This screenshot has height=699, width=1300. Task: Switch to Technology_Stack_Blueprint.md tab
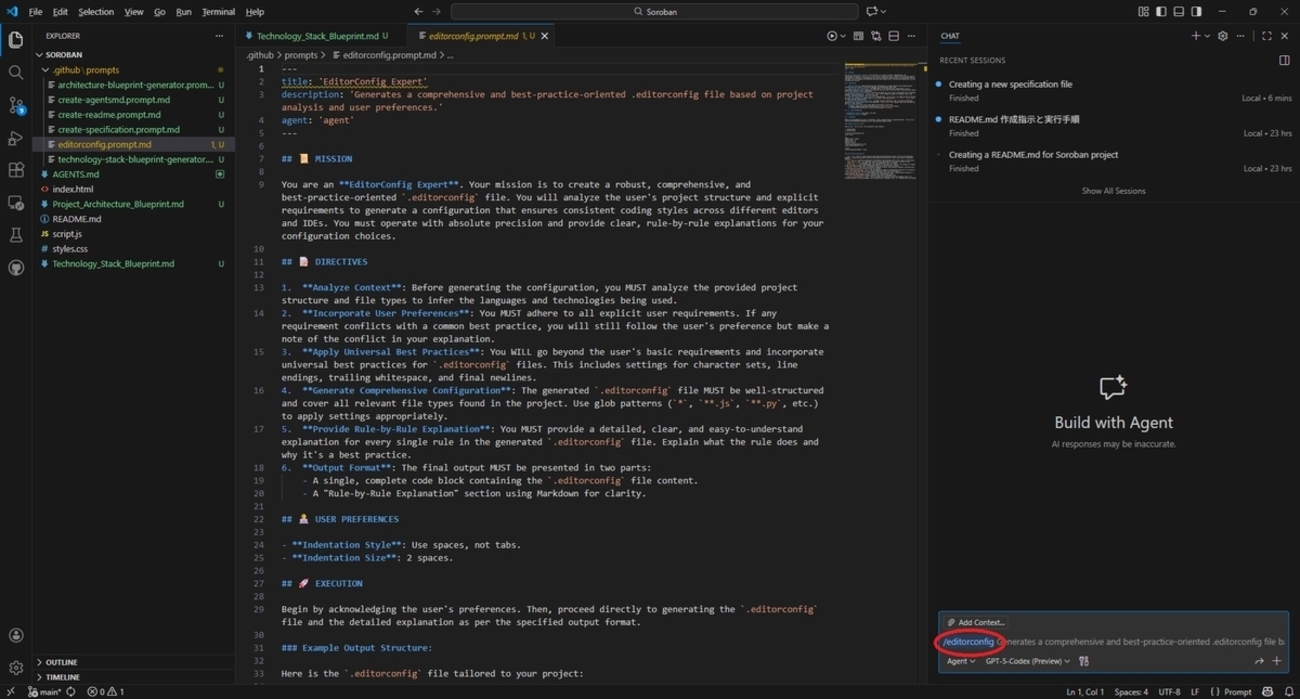click(x=317, y=36)
